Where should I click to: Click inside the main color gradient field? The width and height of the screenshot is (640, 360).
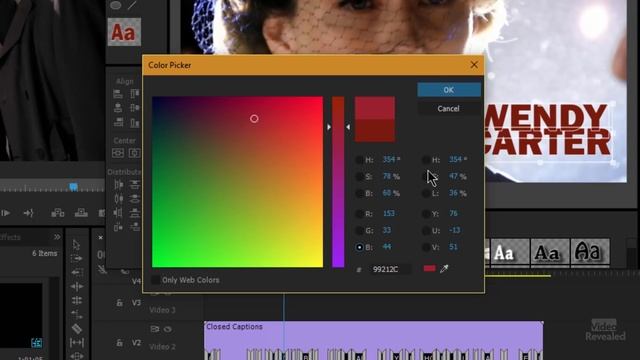(x=238, y=182)
